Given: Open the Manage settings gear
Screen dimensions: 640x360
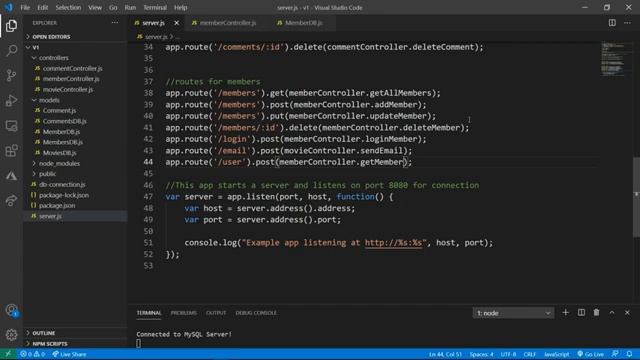Looking at the screenshot, I should pyautogui.click(x=11, y=335).
